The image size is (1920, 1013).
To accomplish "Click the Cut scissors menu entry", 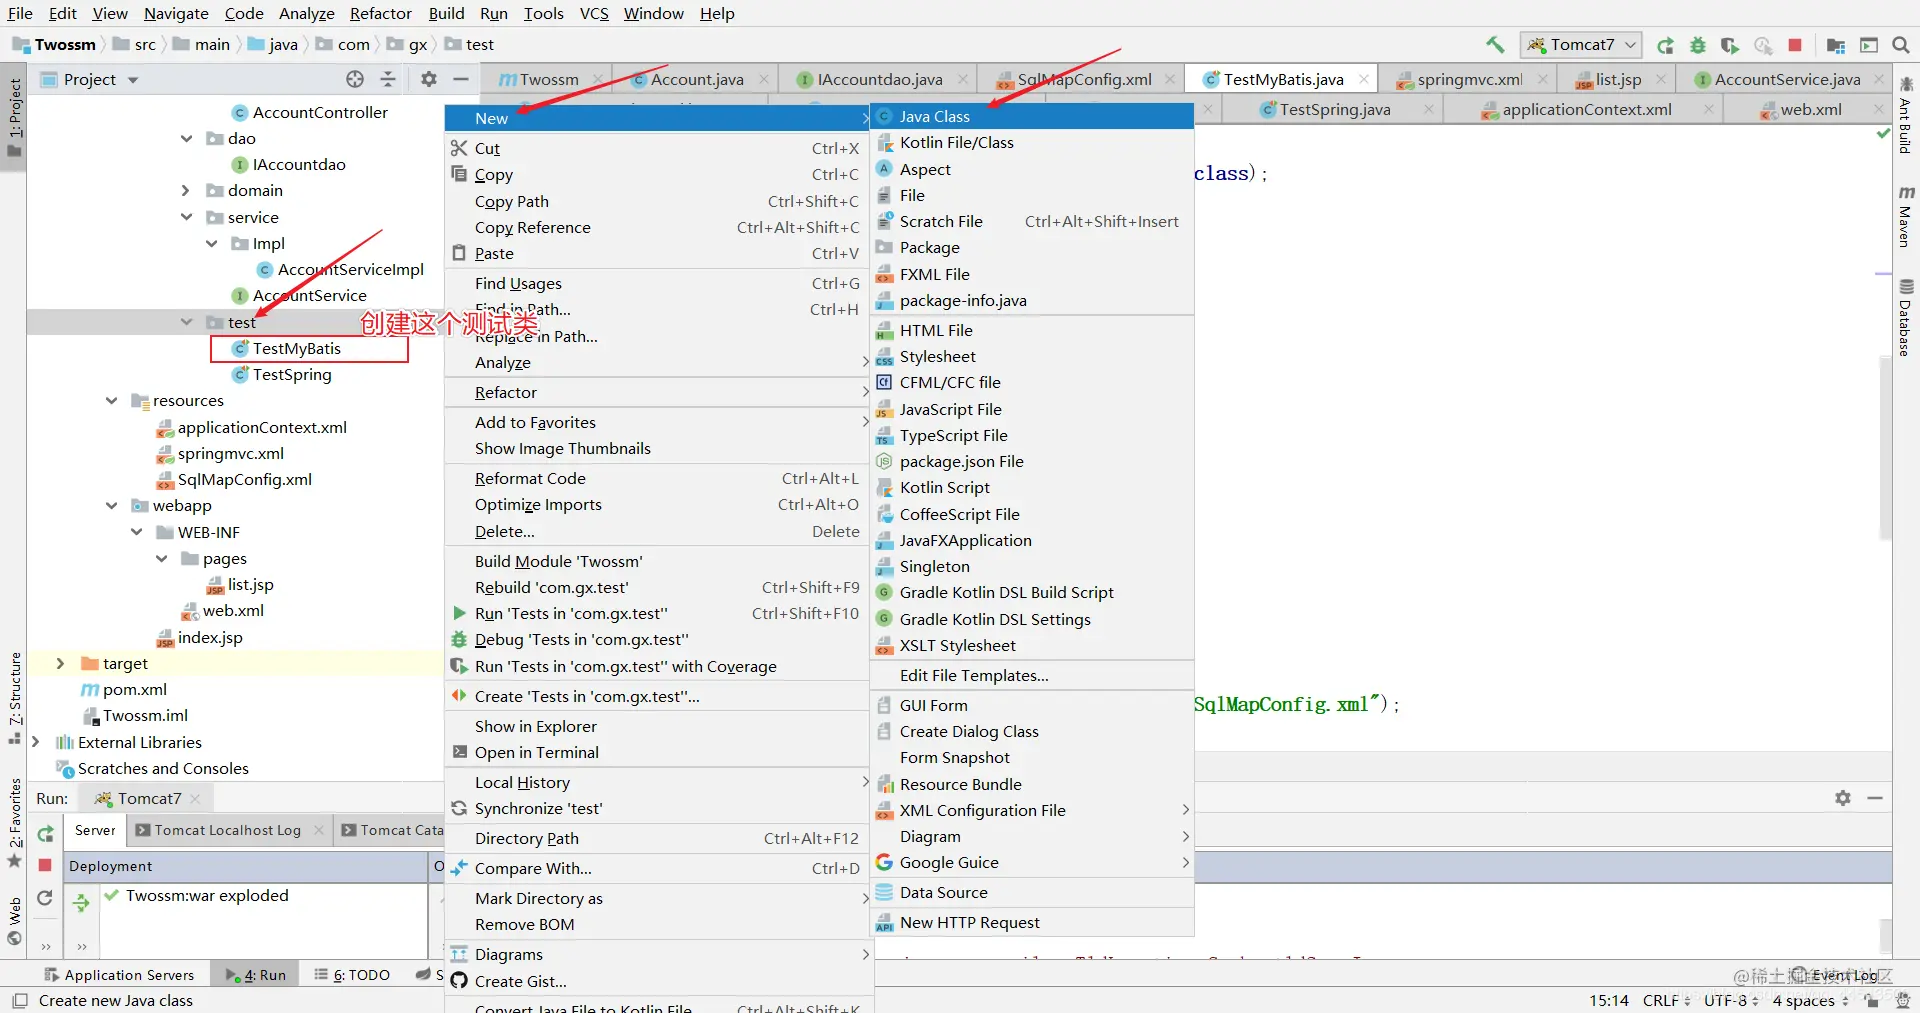I will coord(656,148).
